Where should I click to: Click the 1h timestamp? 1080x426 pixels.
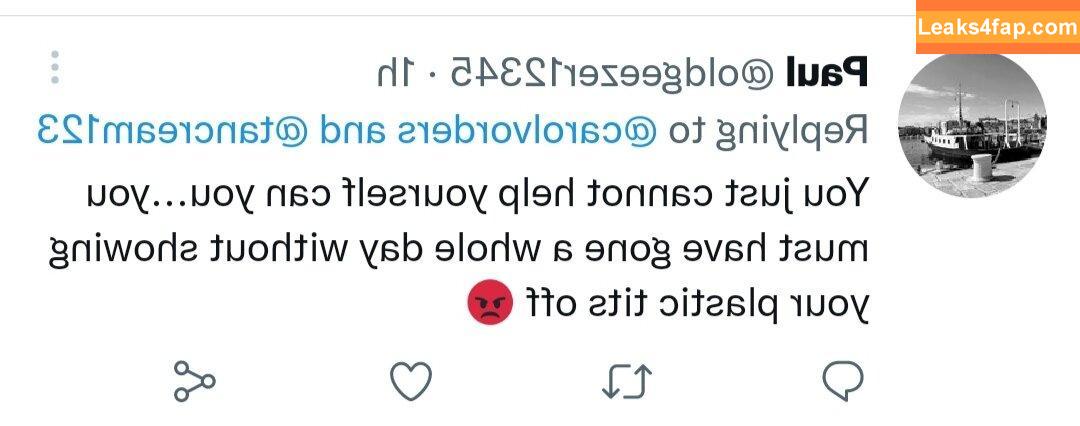[x=396, y=73]
